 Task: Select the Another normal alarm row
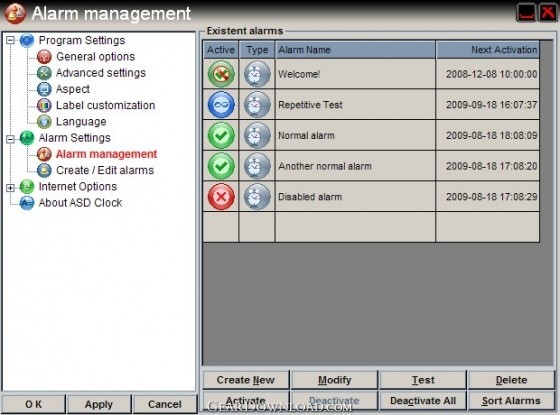pyautogui.click(x=371, y=166)
